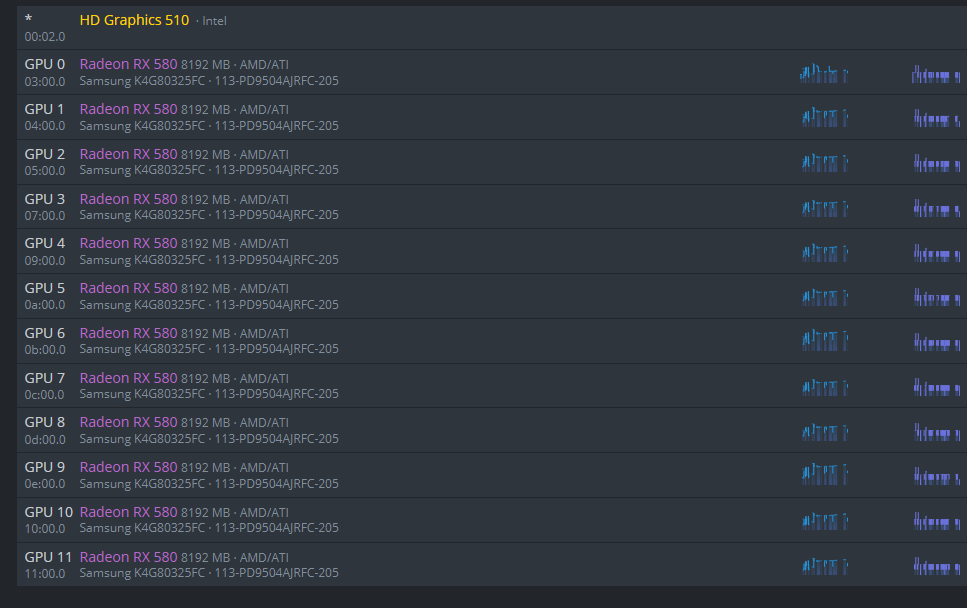Click the HD Graphics 510 Intel entry name

134,20
